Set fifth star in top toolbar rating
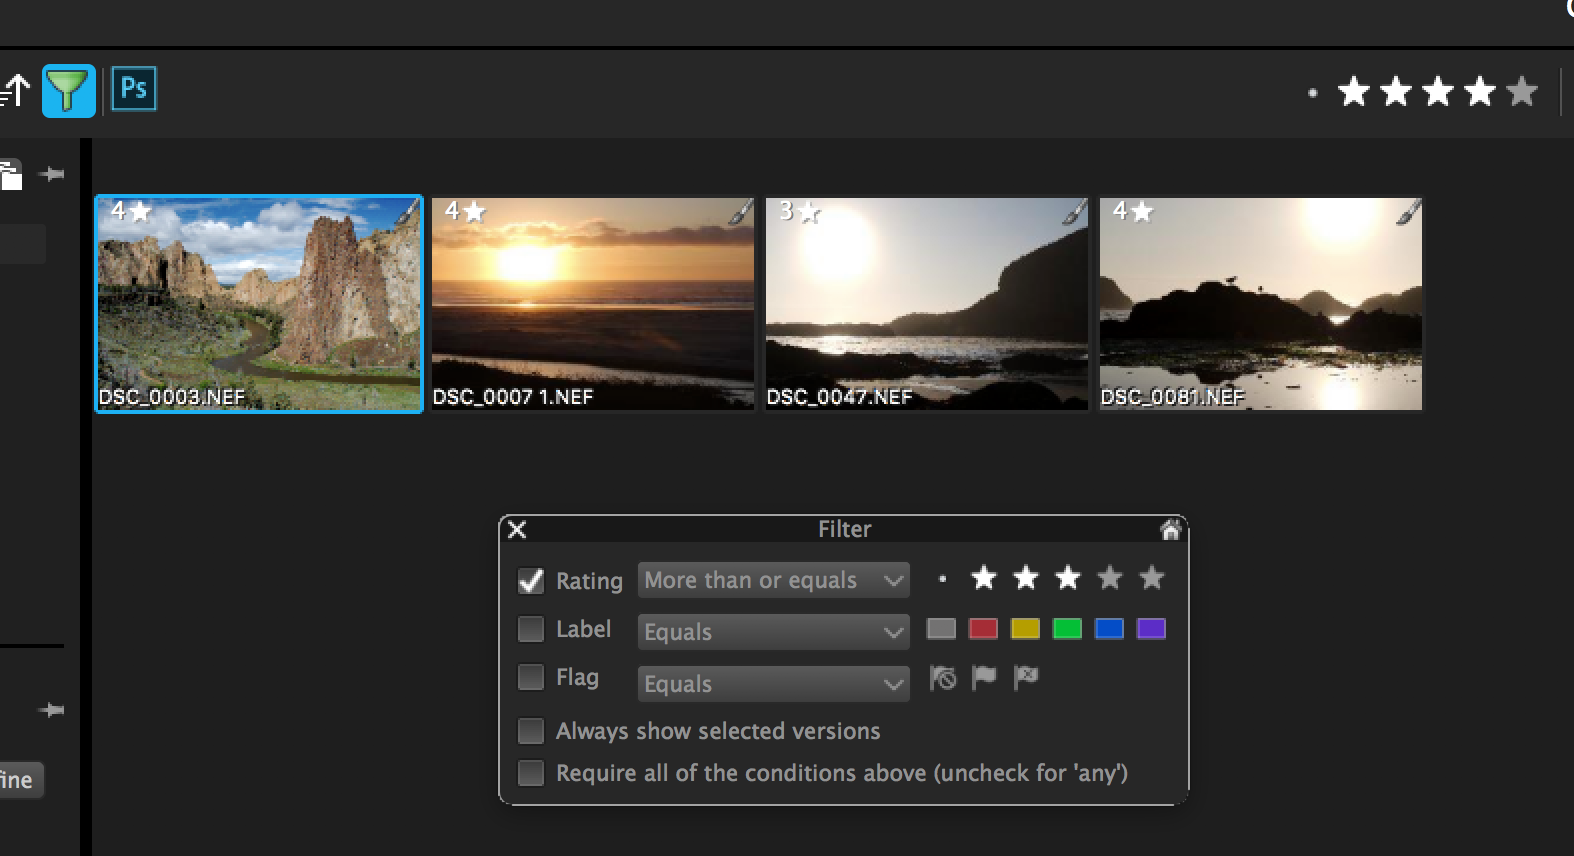The height and width of the screenshot is (856, 1574). pos(1522,92)
